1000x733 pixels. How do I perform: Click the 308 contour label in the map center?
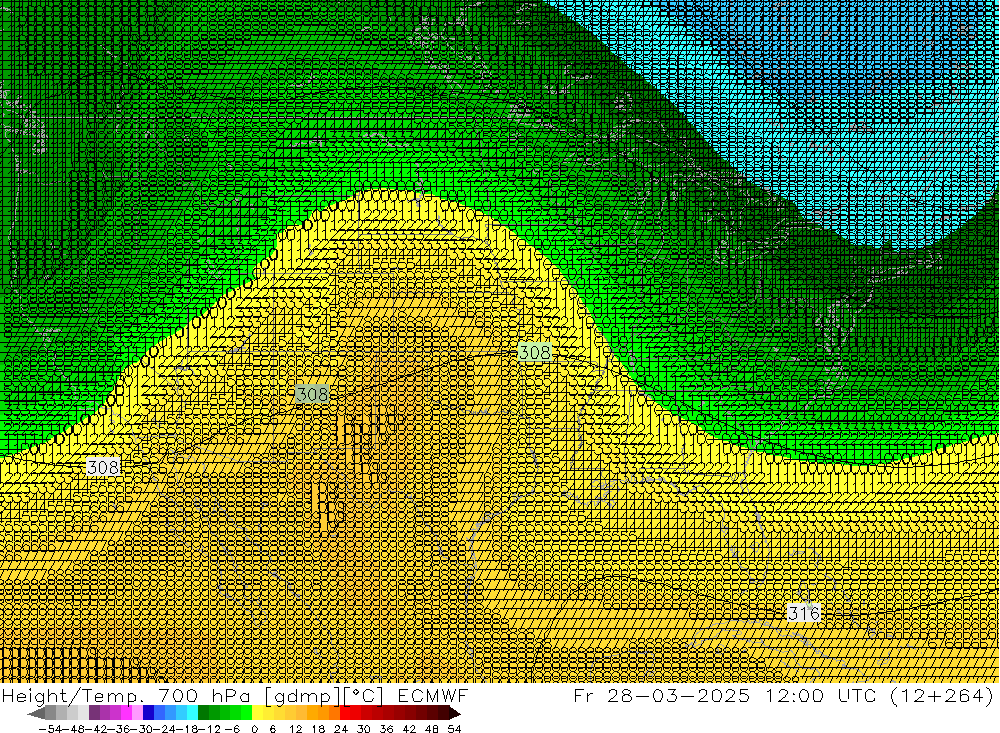[313, 395]
